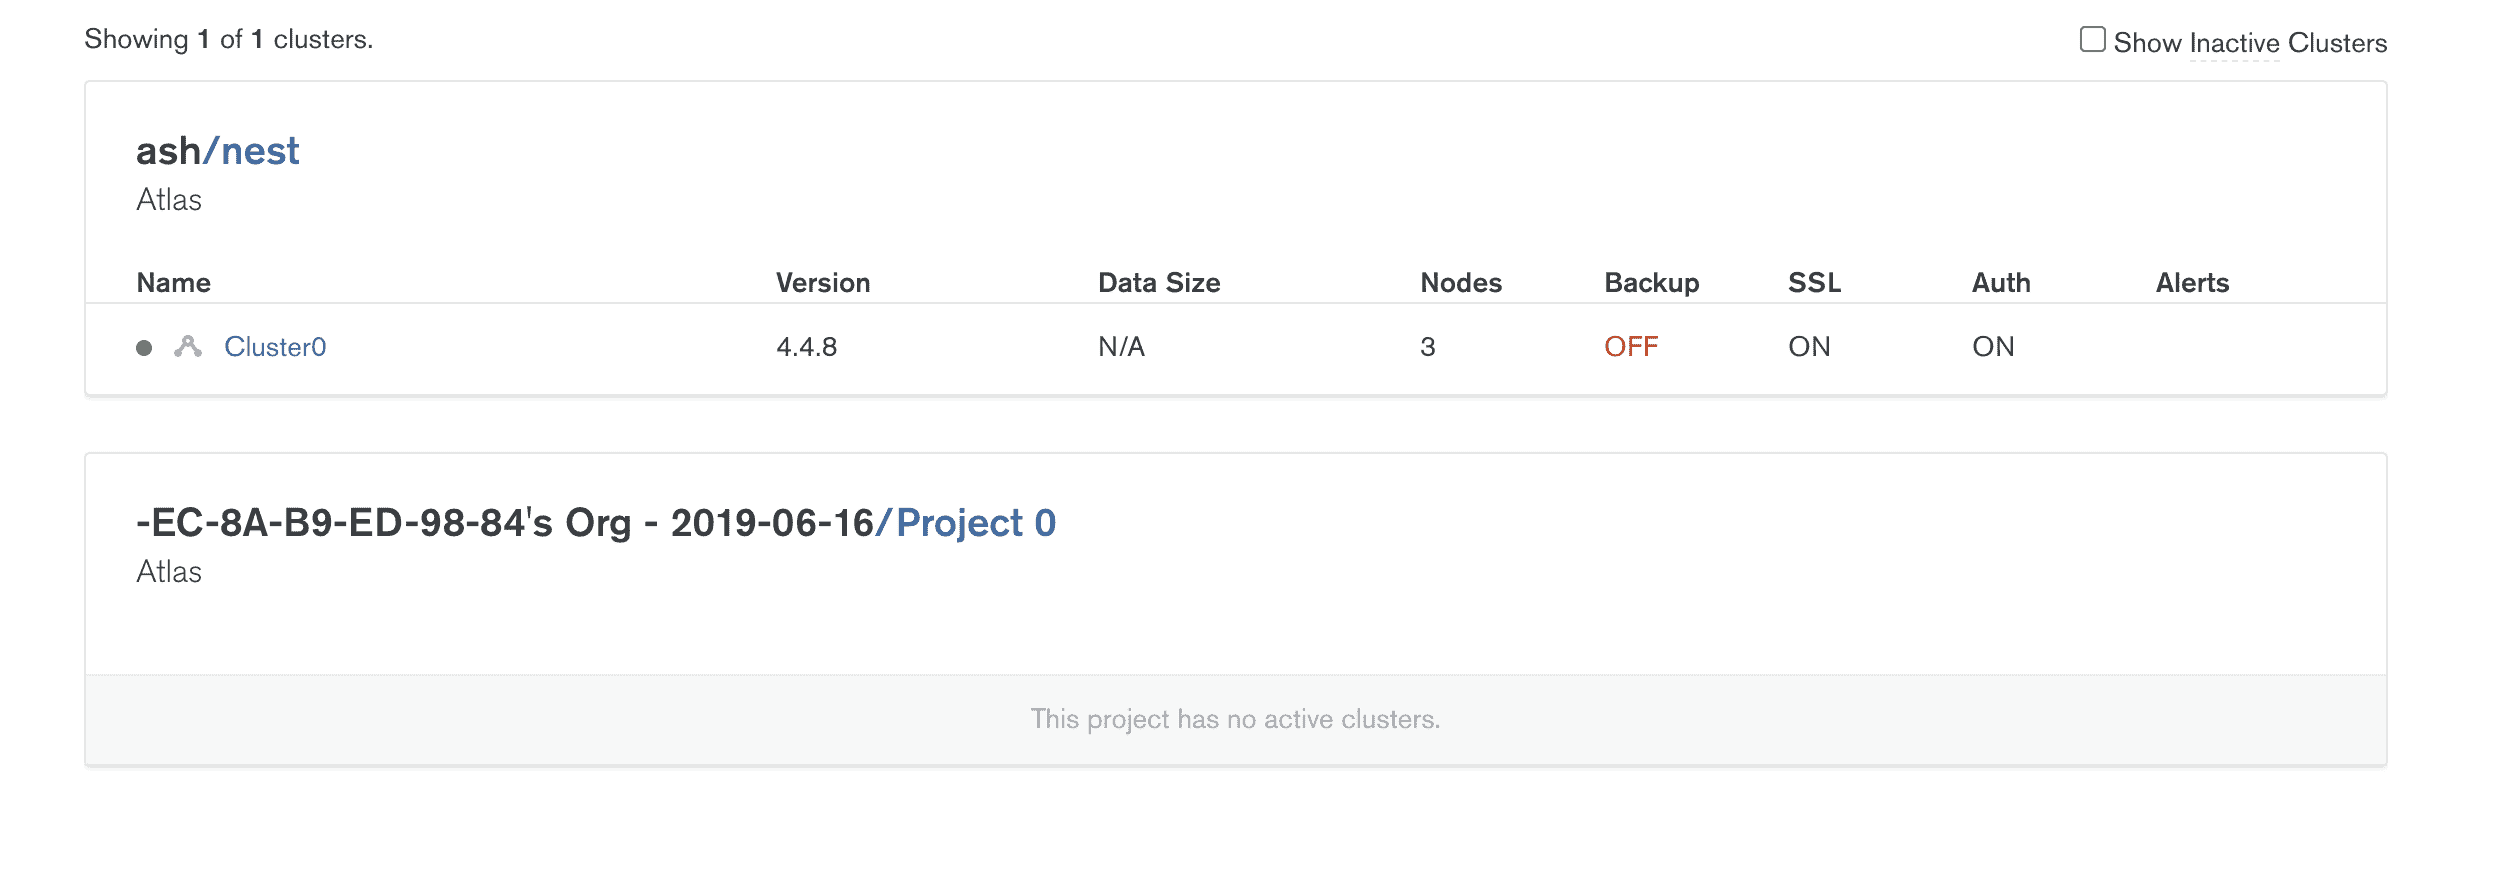The height and width of the screenshot is (874, 2520).
Task: Open the nest project link
Action: pyautogui.click(x=260, y=151)
